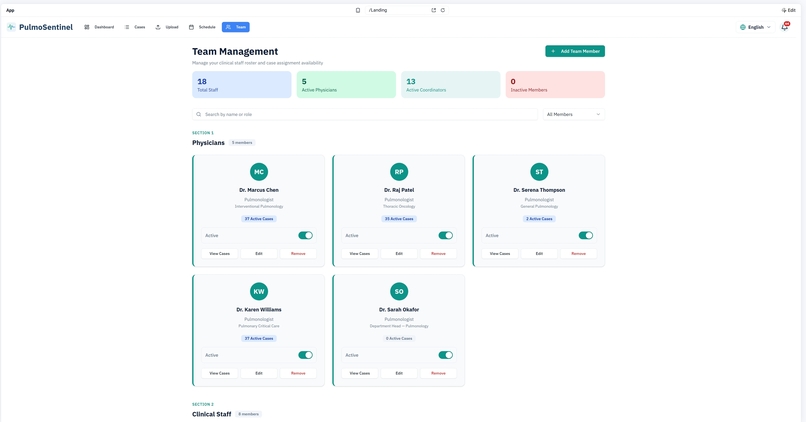Click the KW avatar of Dr. Karen Williams
Screen dimensions: 806x422
click(259, 291)
